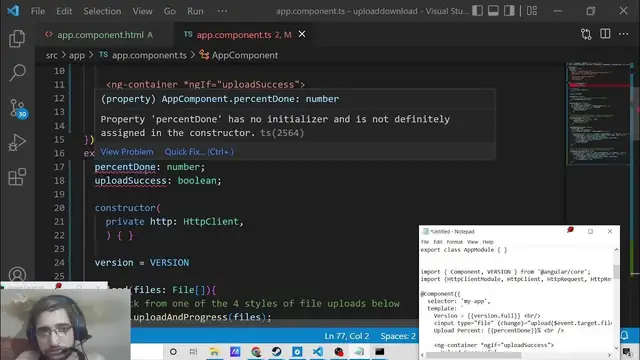This screenshot has width=640, height=360.
Task: Open the View menu in VS Code
Action: pyautogui.click(x=142, y=11)
